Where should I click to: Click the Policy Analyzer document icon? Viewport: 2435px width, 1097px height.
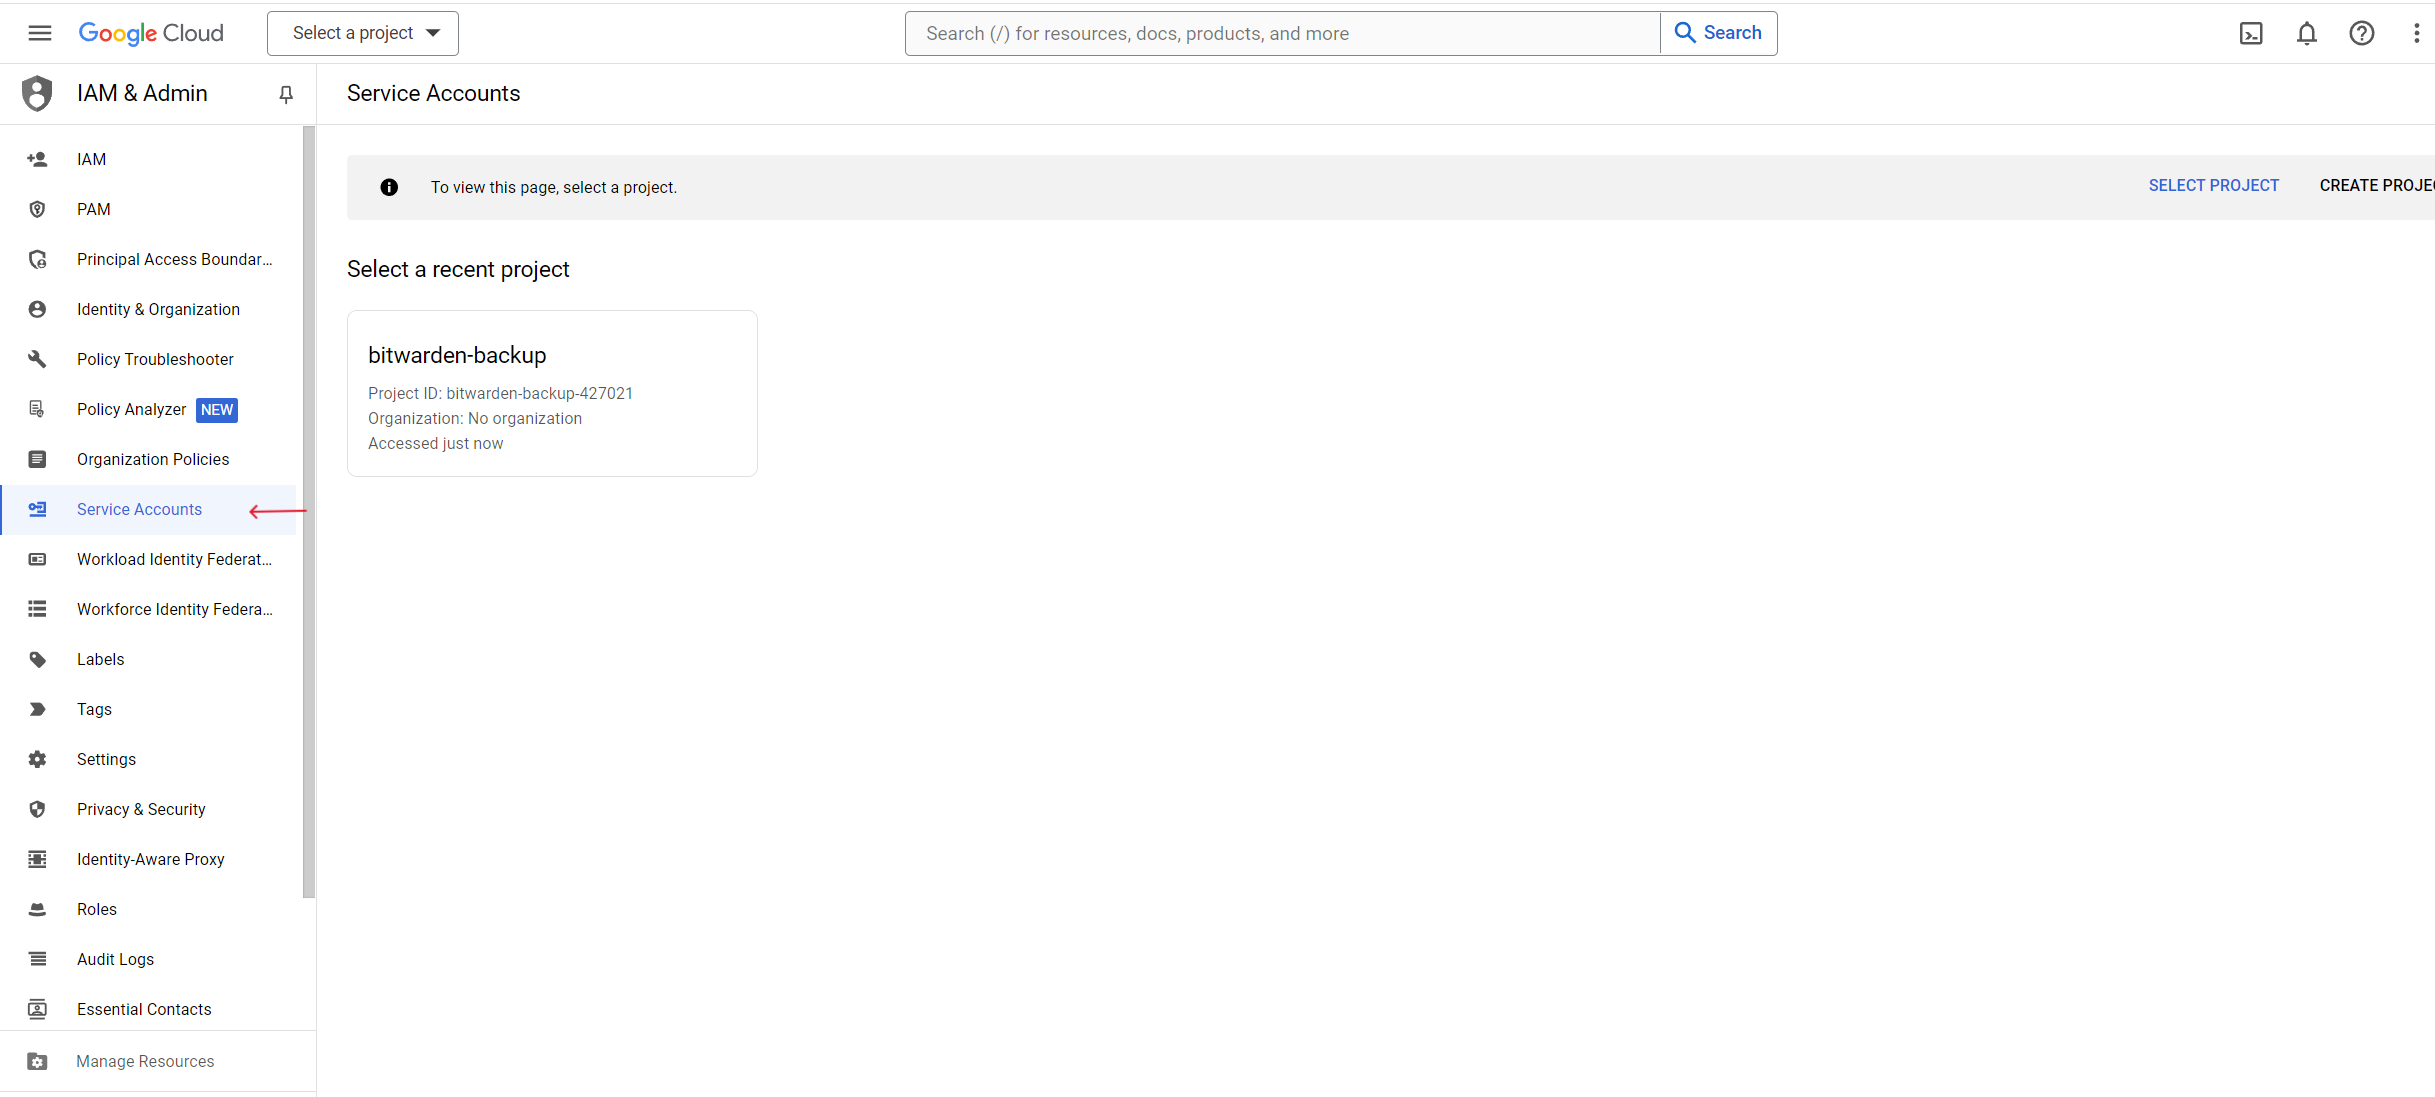[x=37, y=409]
